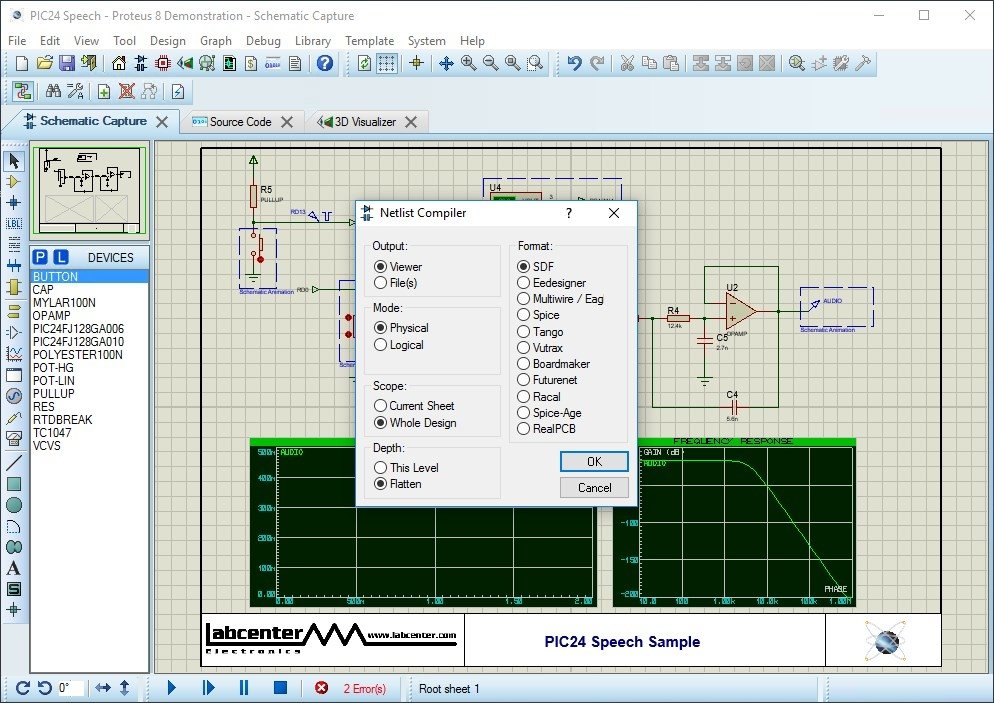Click the Undo arrow icon

(574, 63)
